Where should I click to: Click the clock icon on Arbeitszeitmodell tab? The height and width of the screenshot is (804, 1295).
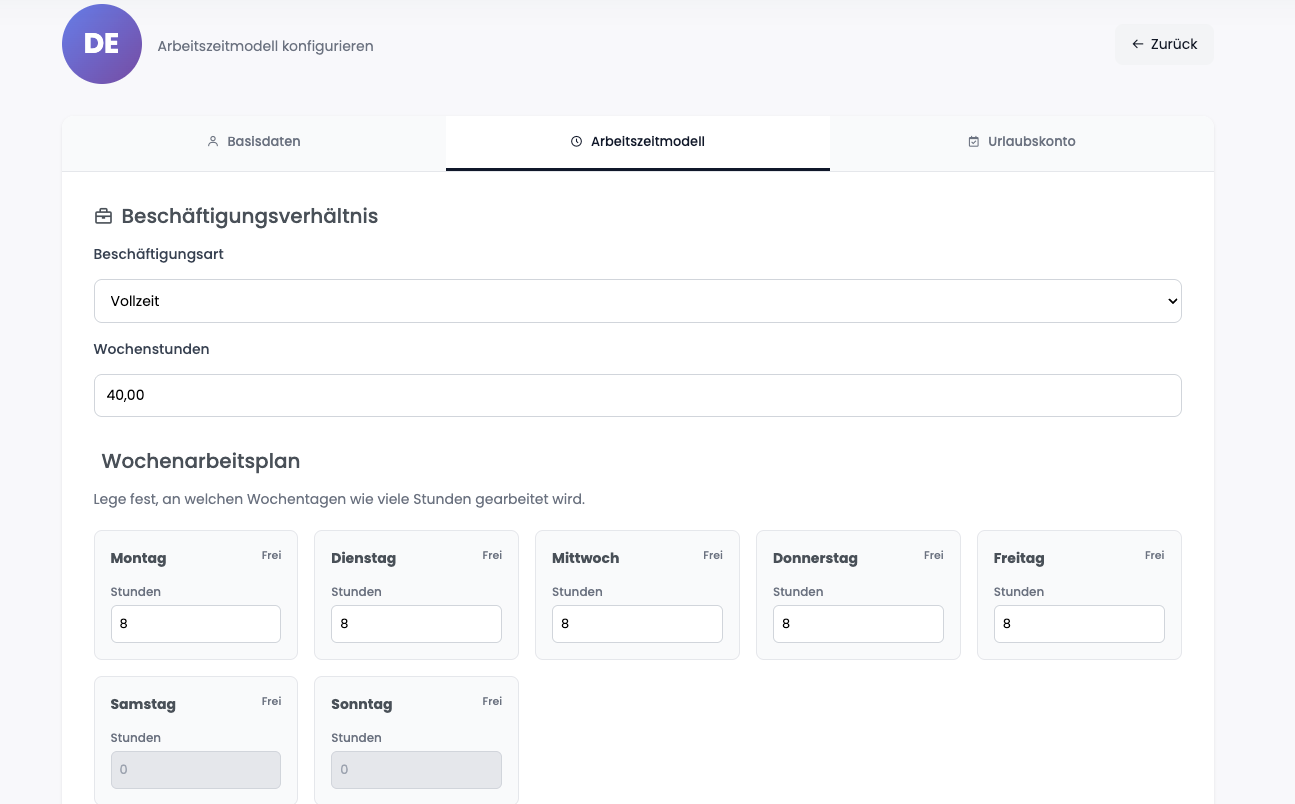click(576, 142)
